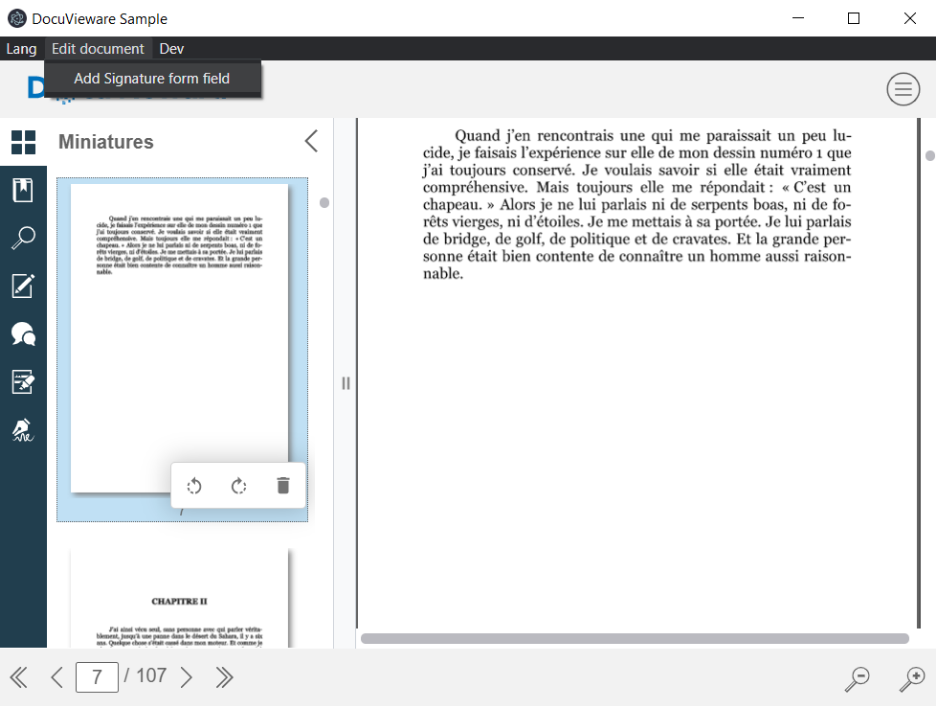Rotate the selected page counterclockwise
936x706 pixels.
coord(194,486)
